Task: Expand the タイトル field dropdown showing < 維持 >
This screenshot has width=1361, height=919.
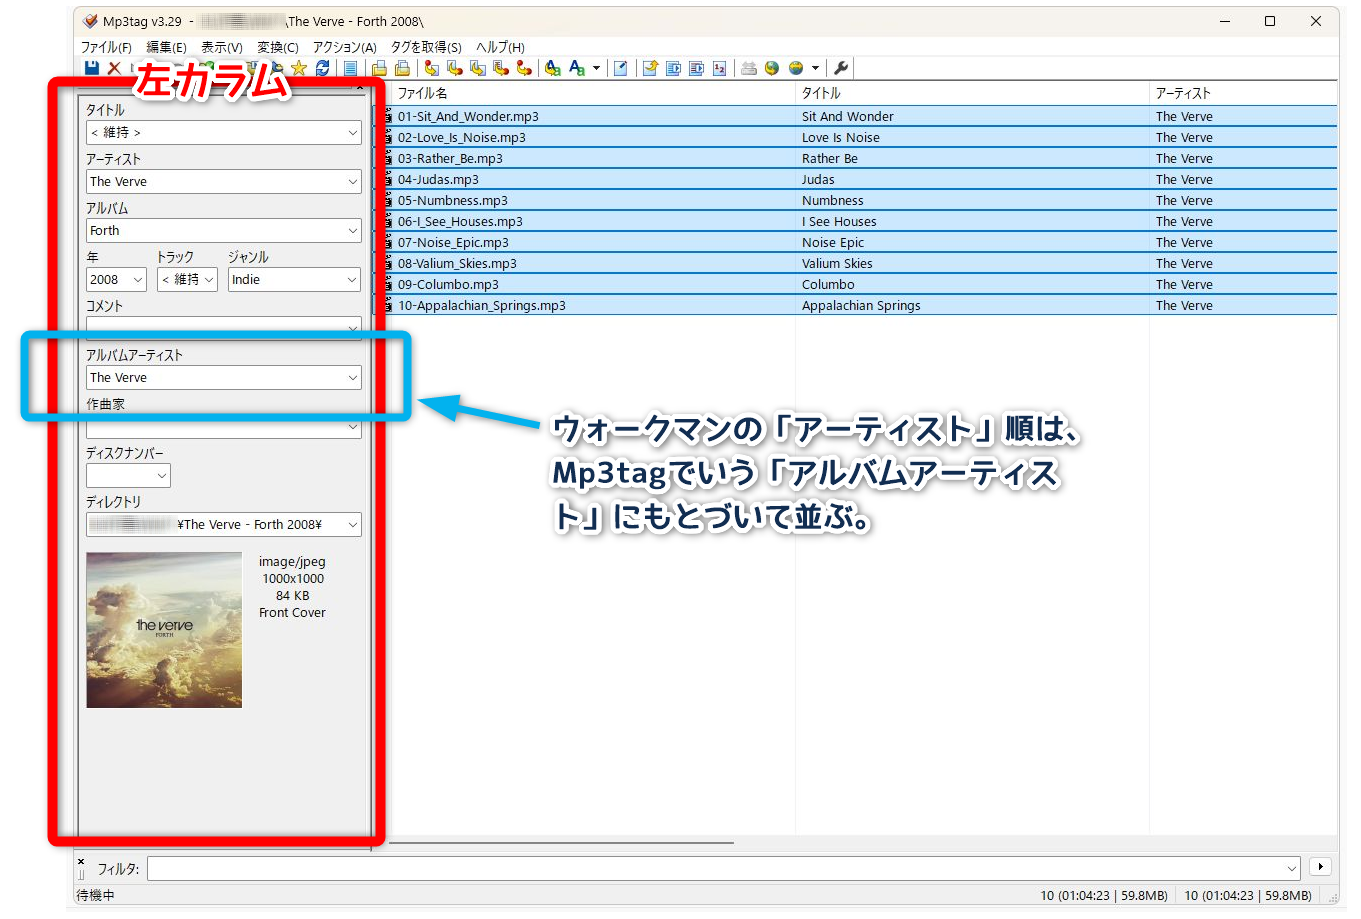Action: [x=352, y=133]
